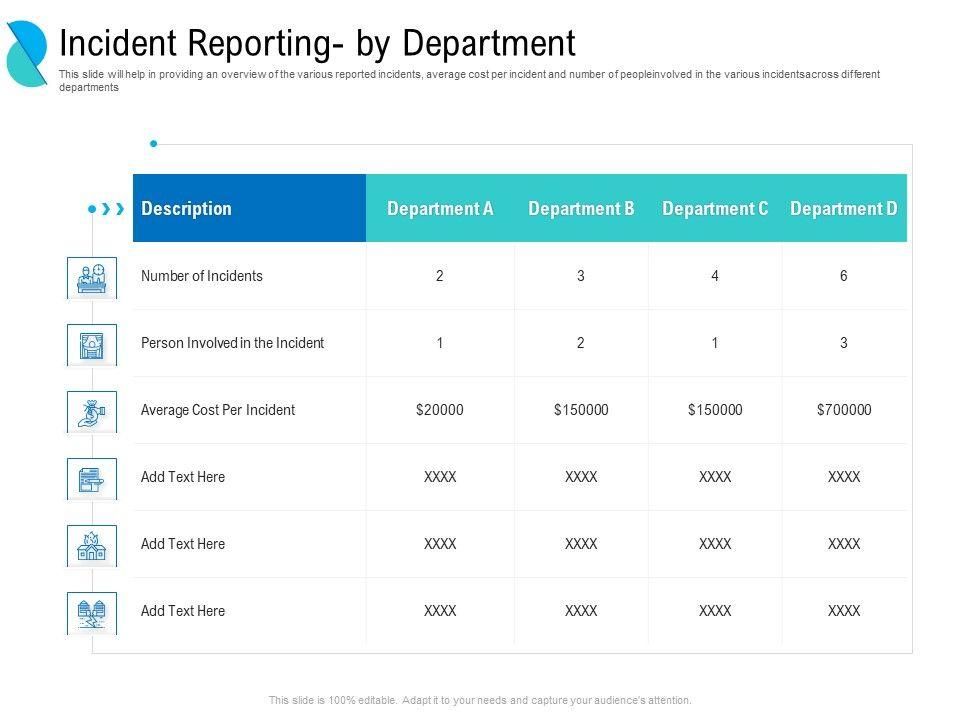Click the Department B column header
960x720 pixels.
click(x=581, y=209)
